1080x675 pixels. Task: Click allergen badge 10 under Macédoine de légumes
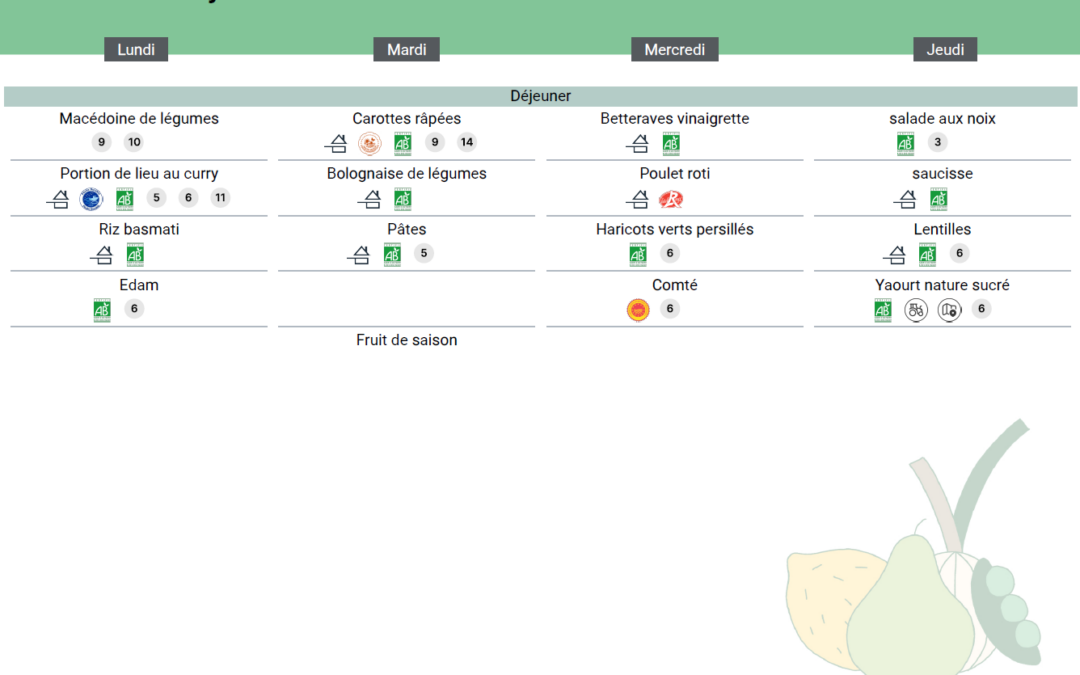point(134,142)
